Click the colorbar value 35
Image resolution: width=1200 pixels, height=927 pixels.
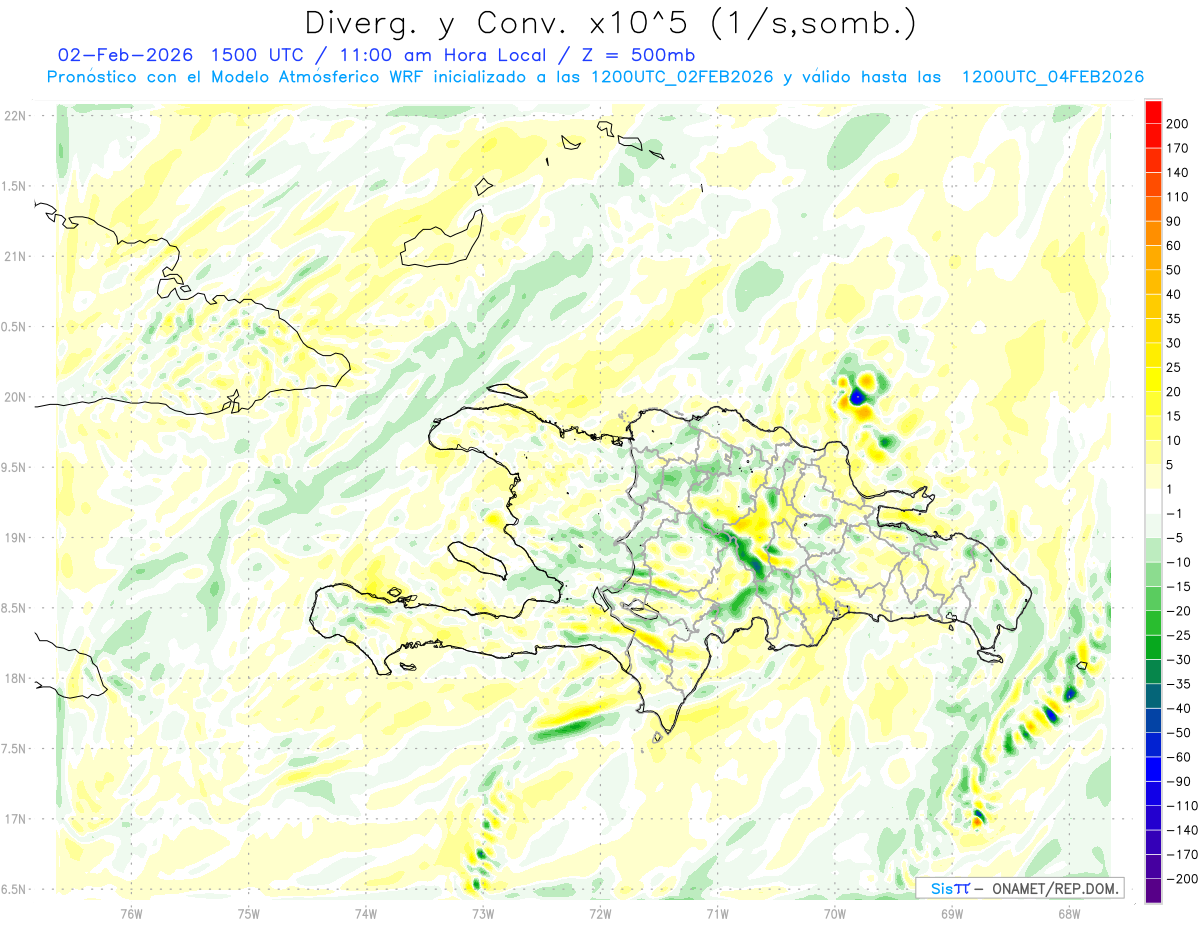[1174, 319]
